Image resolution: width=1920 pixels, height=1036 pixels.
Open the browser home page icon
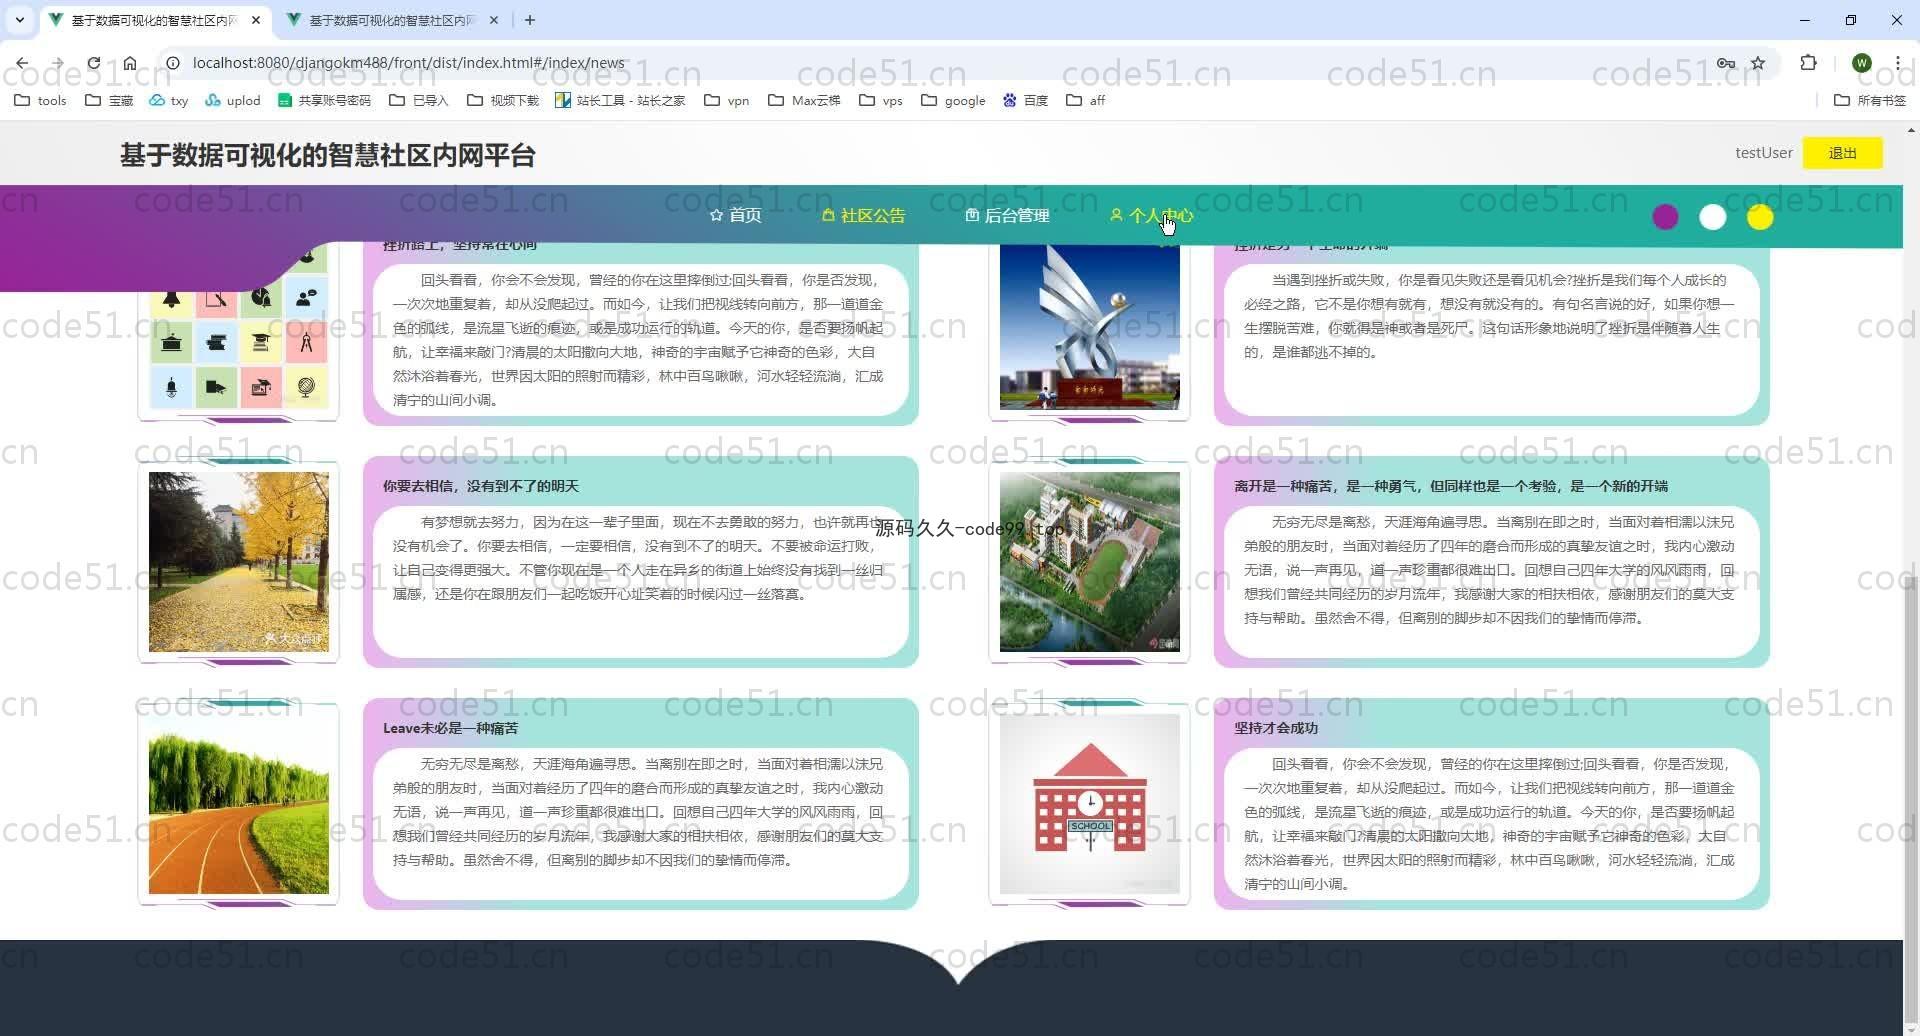(130, 63)
